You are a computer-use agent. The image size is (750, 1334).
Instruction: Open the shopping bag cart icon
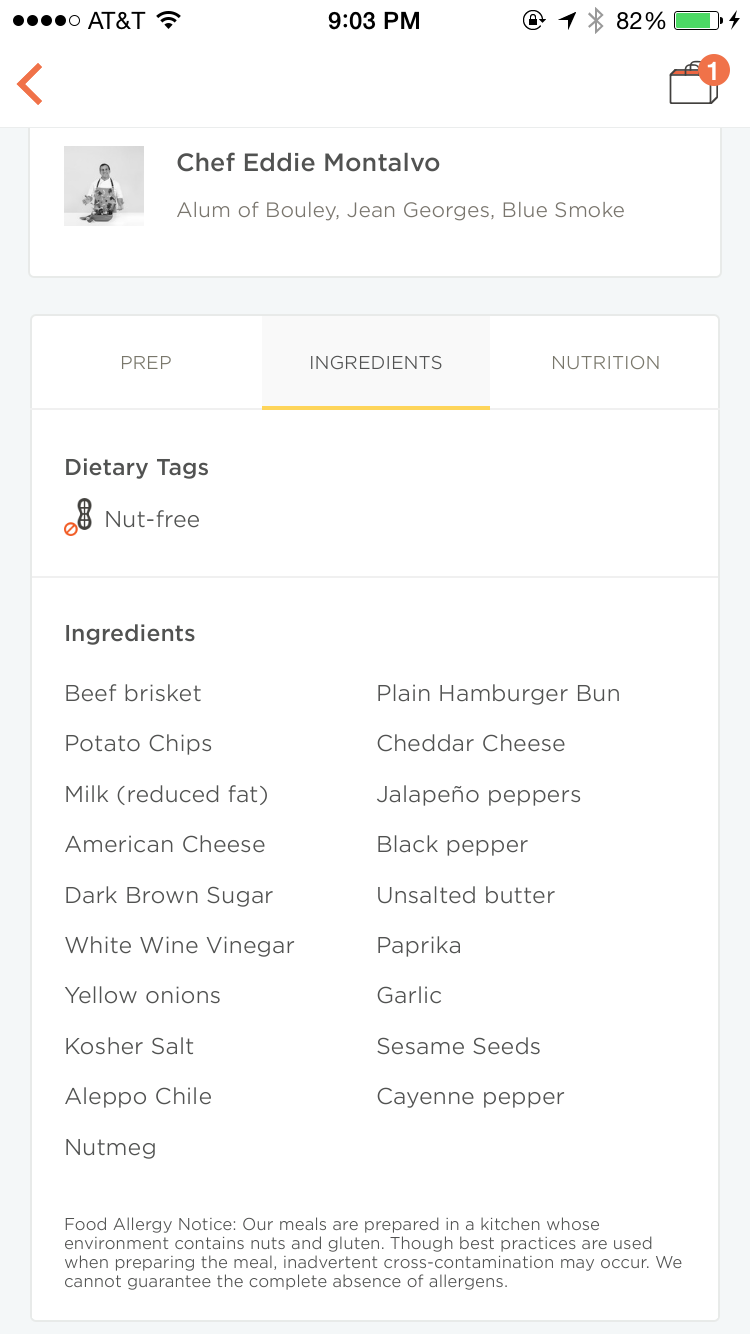tap(692, 86)
